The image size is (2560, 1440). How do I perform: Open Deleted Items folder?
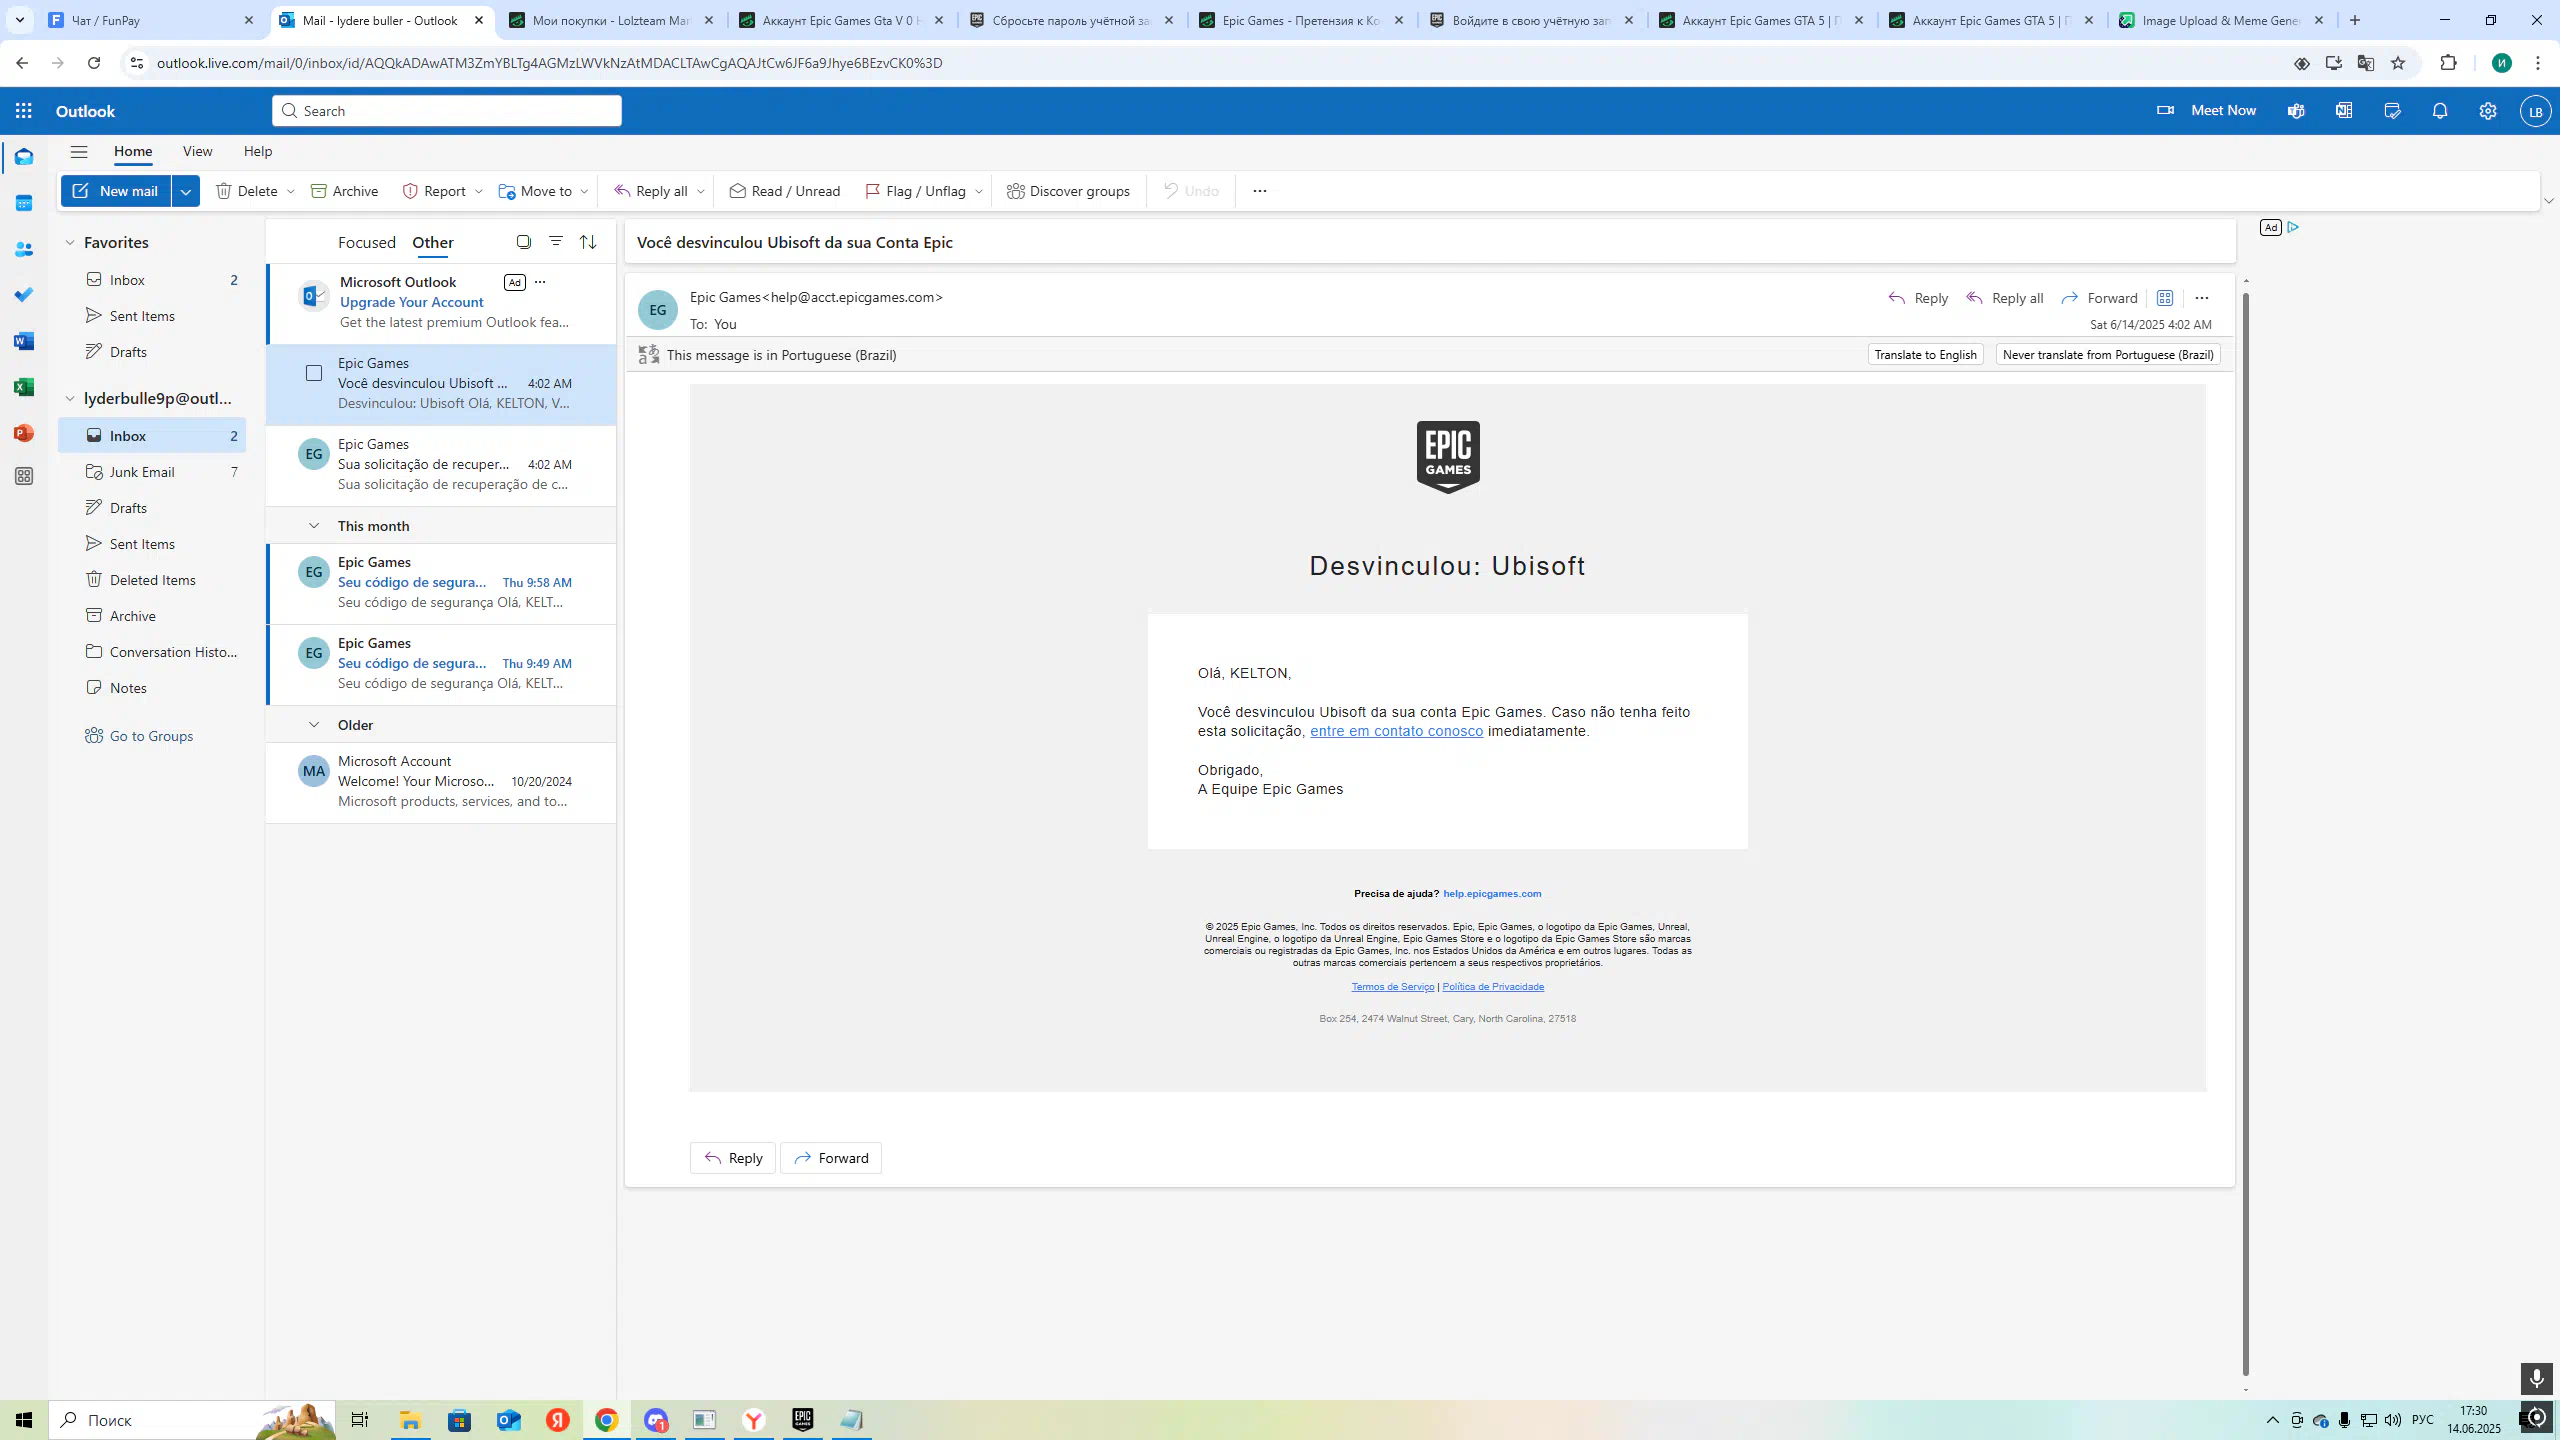coord(152,580)
